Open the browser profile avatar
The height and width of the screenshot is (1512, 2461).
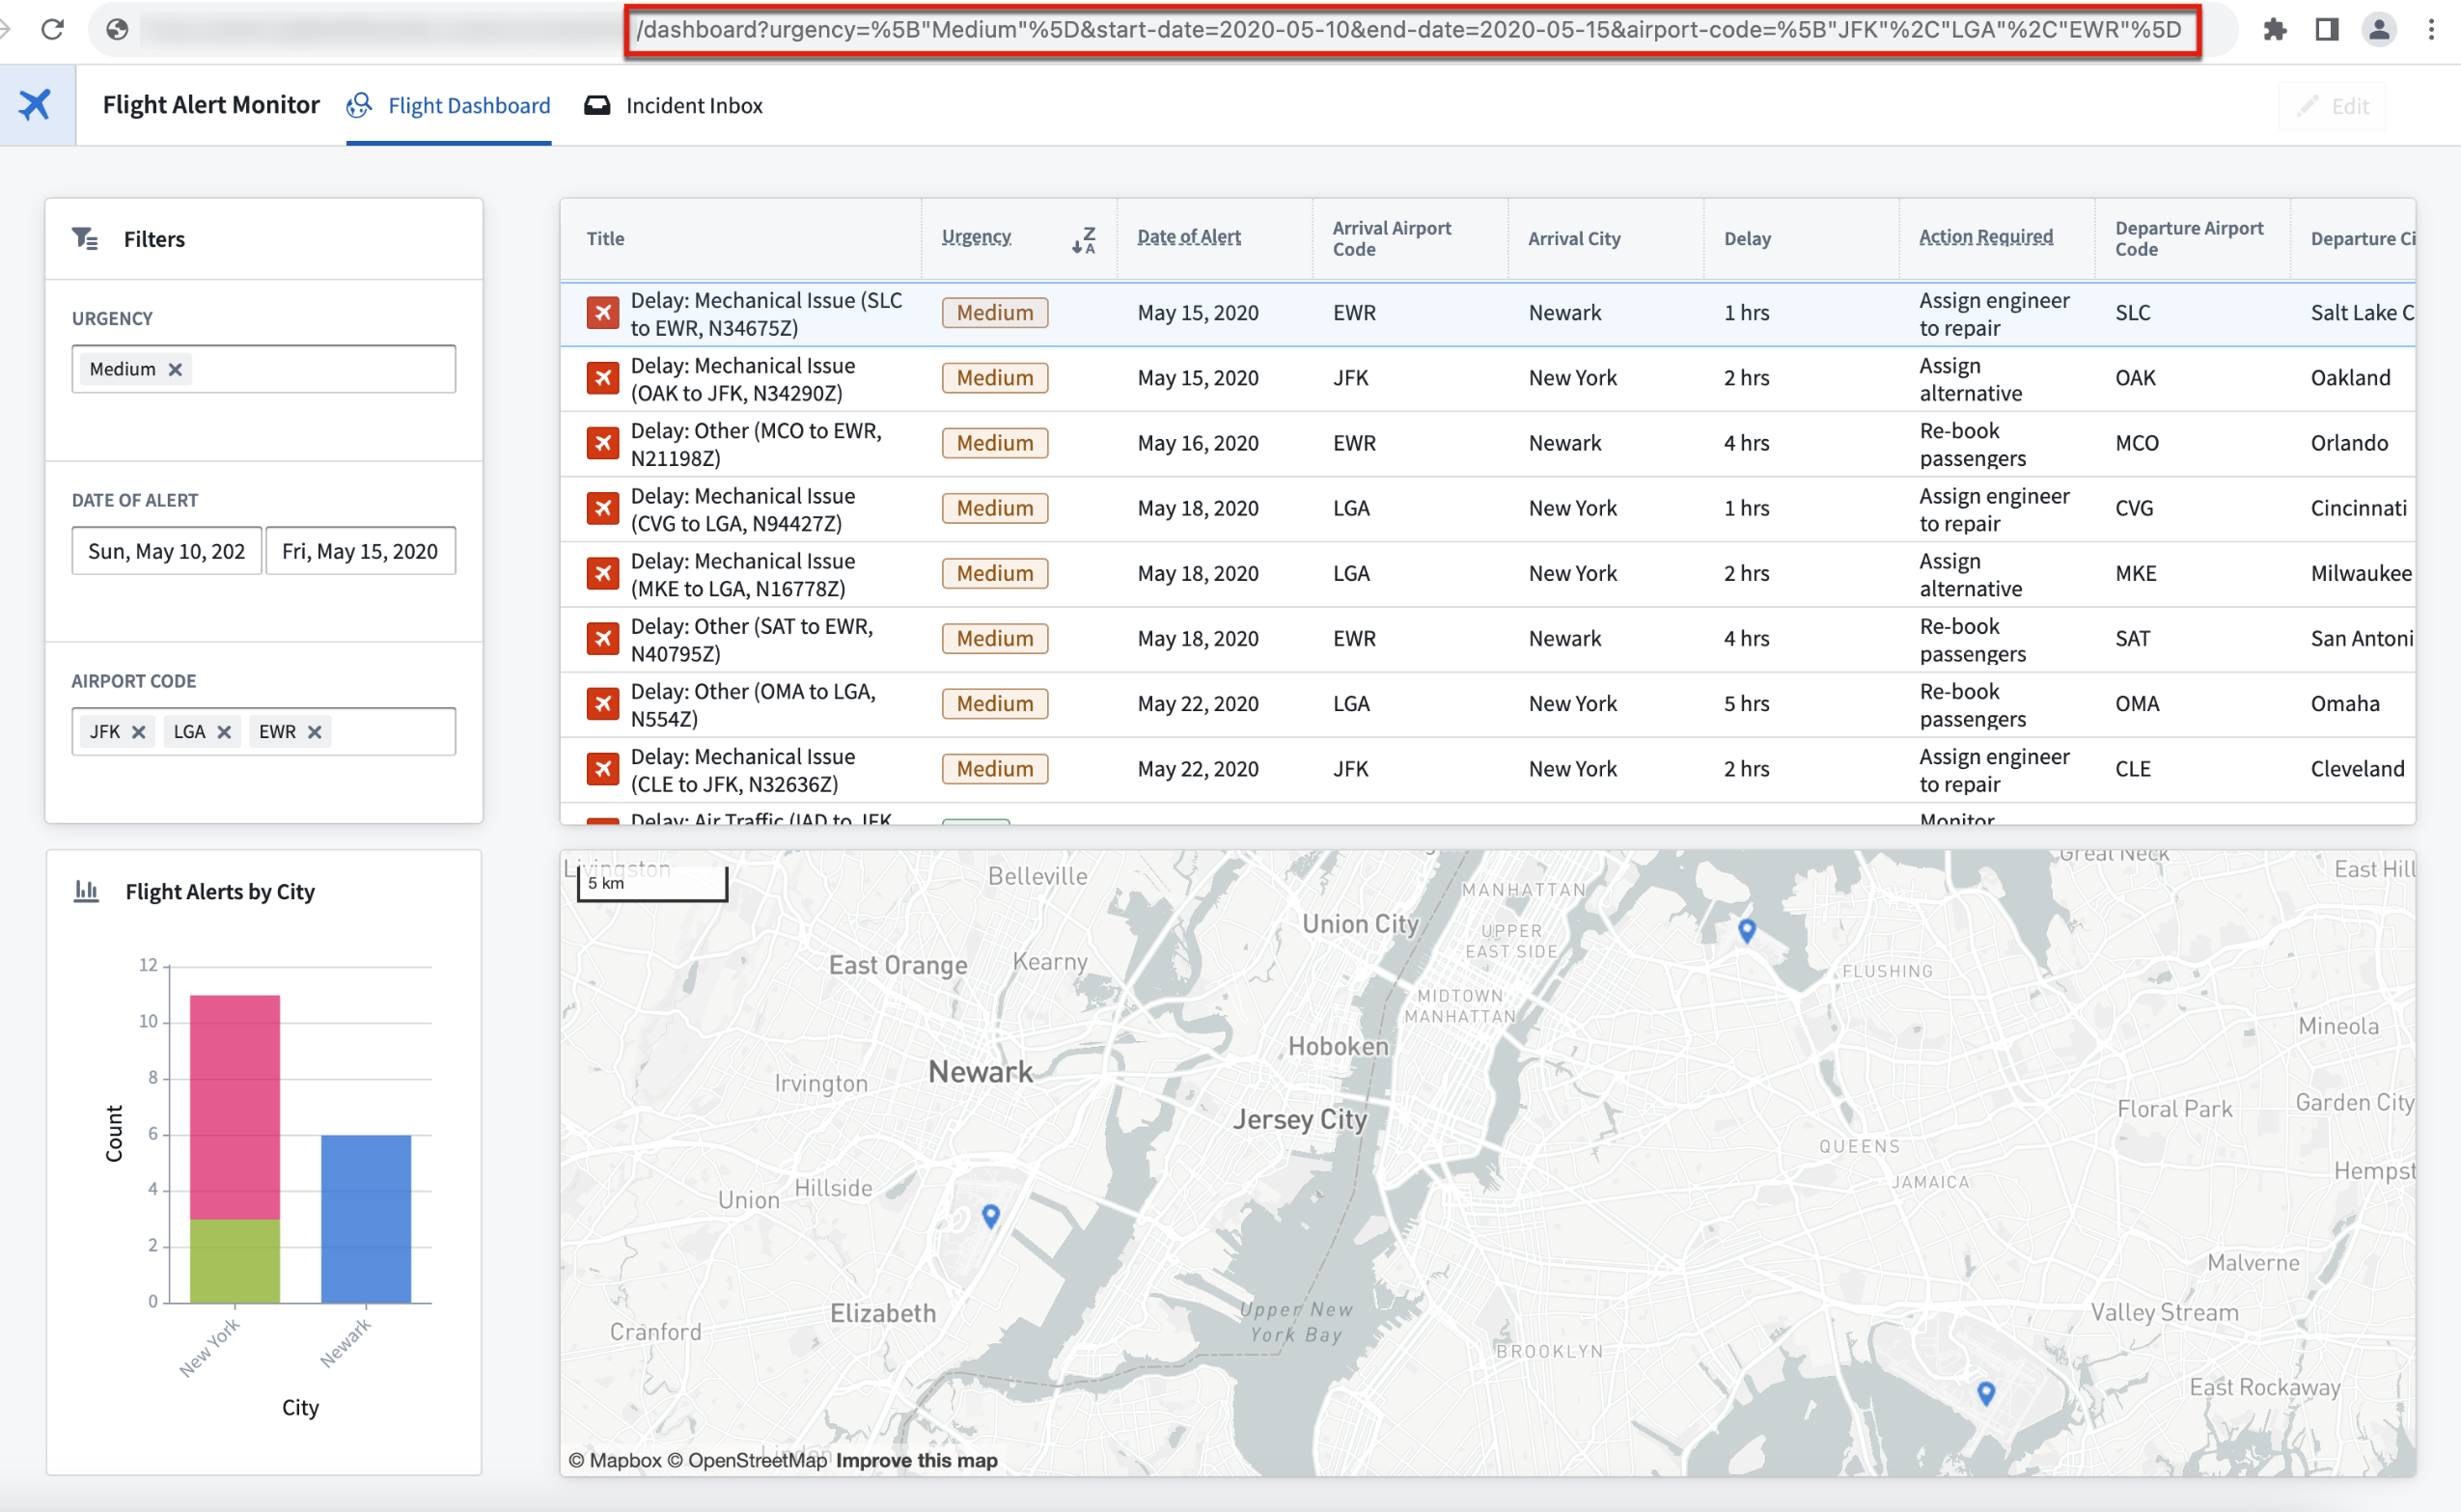coord(2379,29)
